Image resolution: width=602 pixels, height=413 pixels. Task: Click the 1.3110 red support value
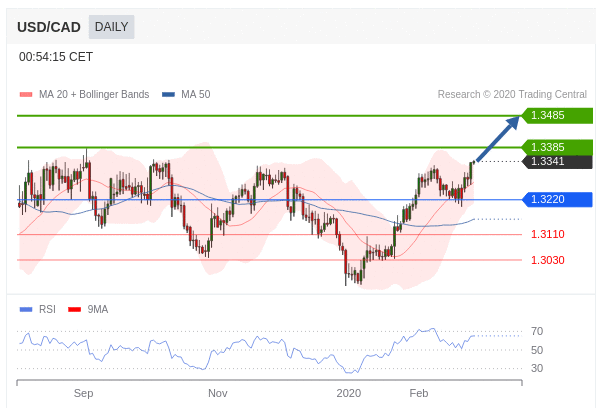pos(547,234)
